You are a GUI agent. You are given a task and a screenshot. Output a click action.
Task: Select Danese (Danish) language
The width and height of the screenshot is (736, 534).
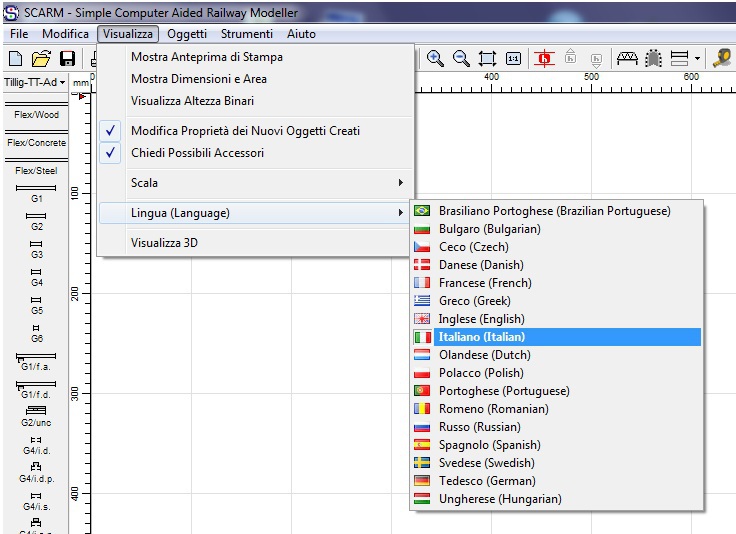[x=557, y=265]
